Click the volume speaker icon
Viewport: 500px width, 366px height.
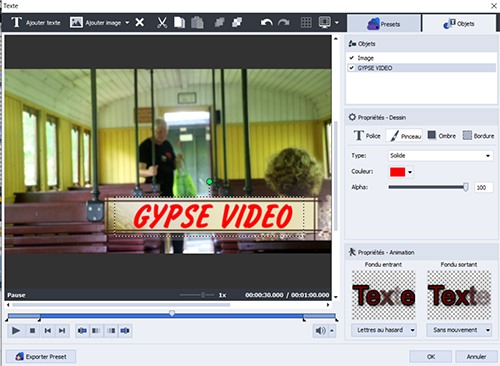320,331
